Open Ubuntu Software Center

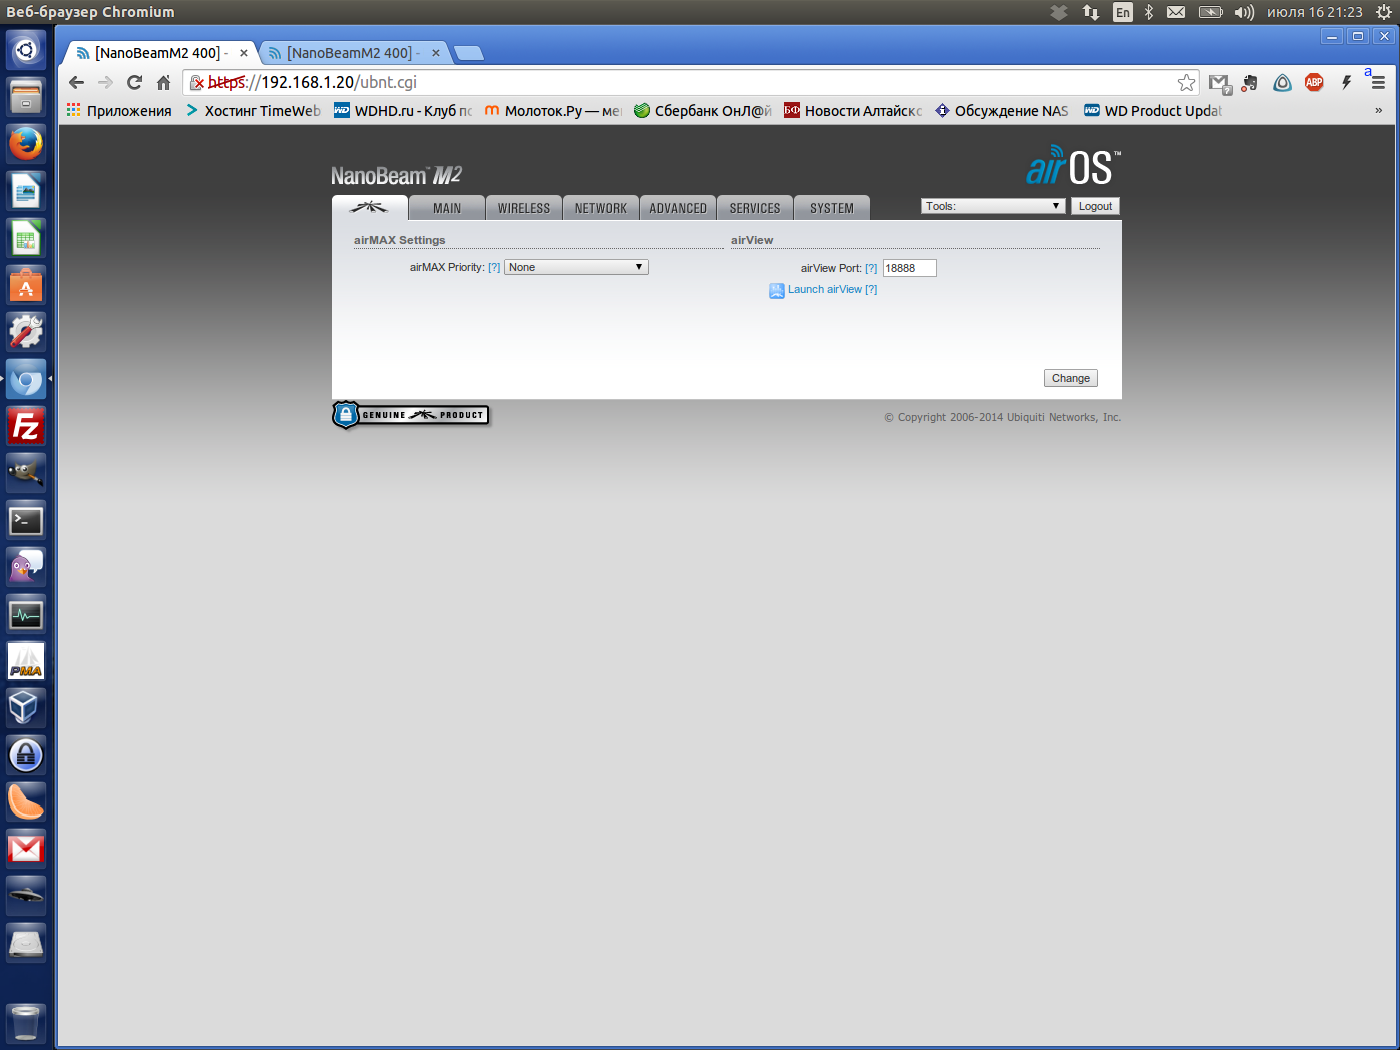(x=26, y=285)
